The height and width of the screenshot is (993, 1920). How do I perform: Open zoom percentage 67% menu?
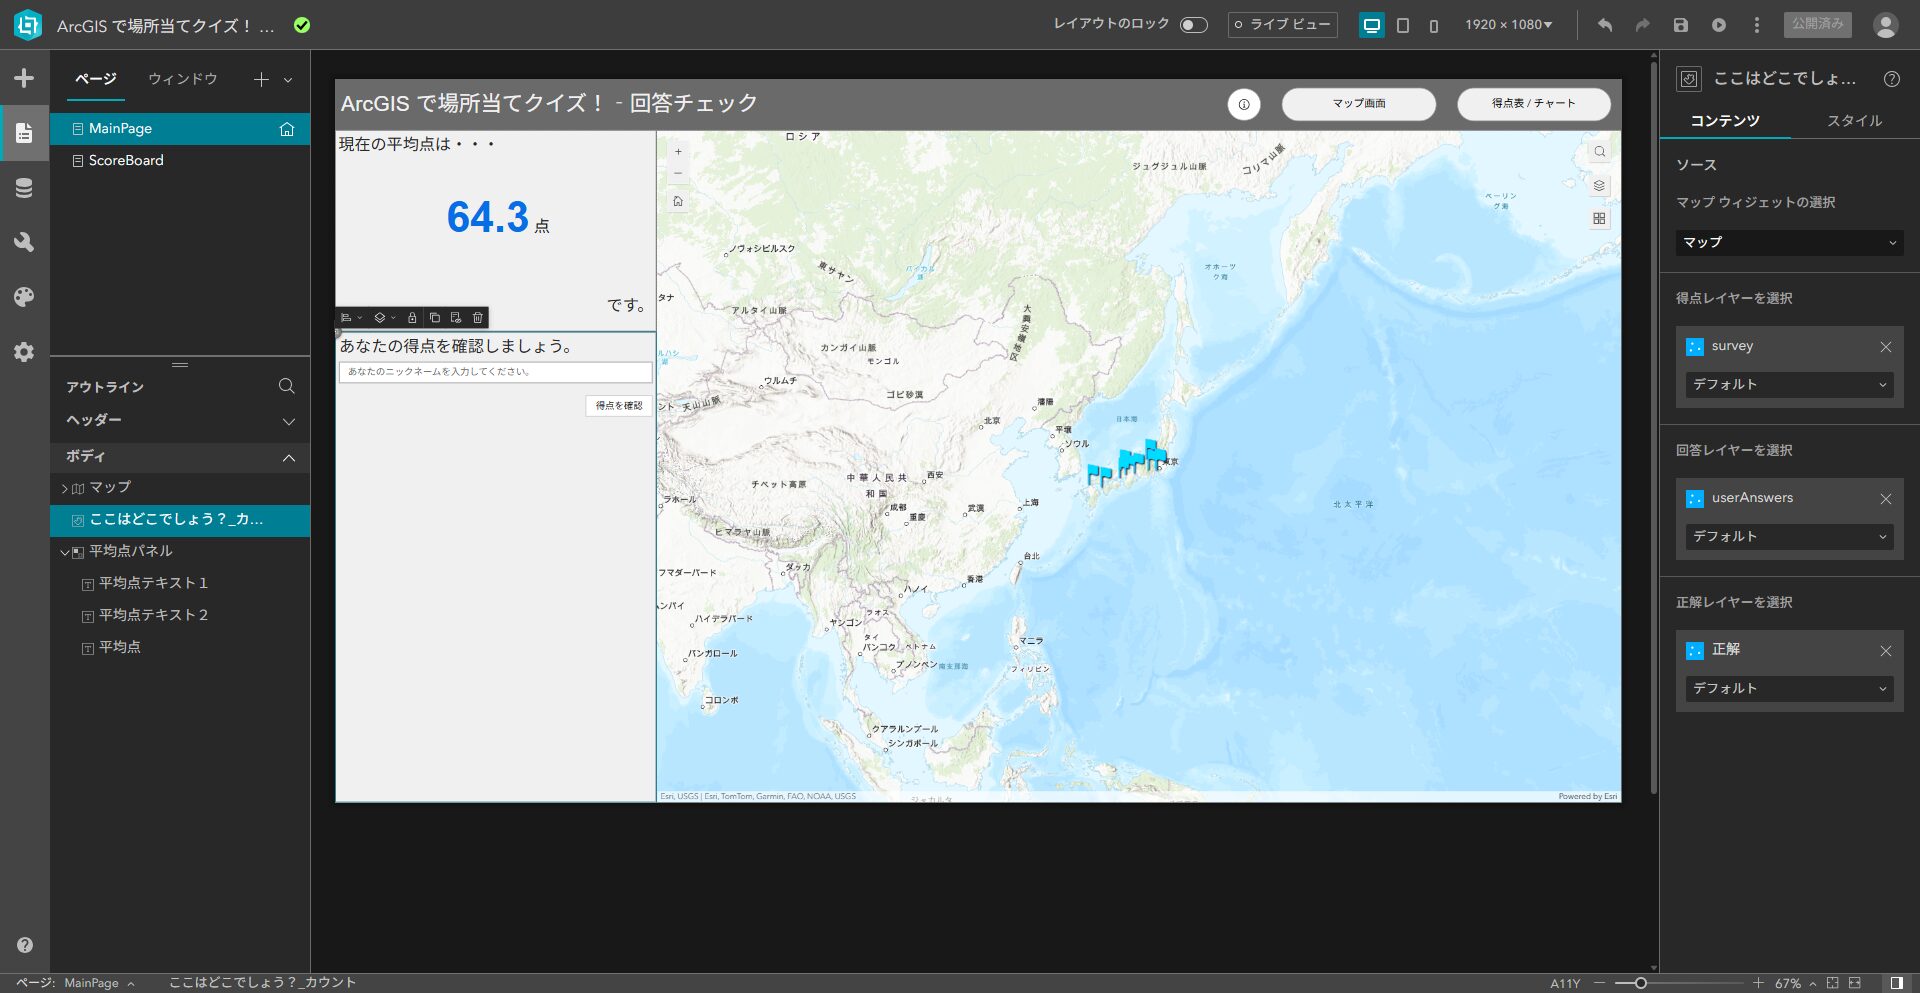[1795, 983]
